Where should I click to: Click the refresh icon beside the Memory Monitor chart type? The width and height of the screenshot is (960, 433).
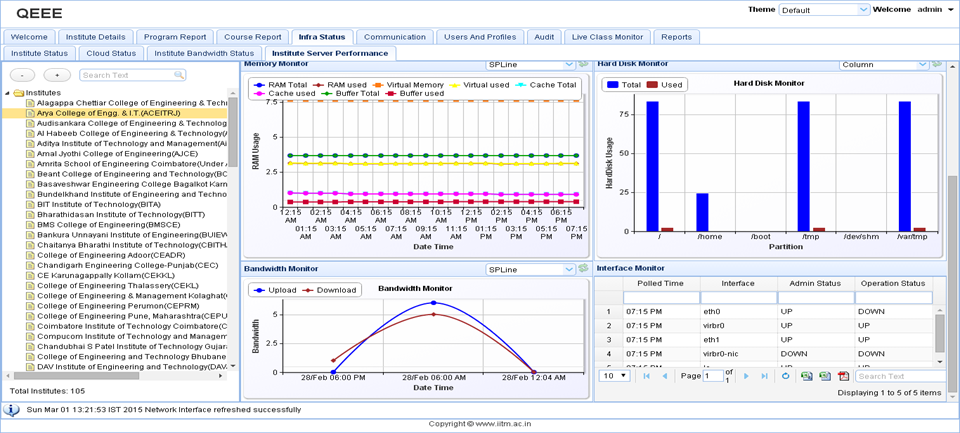pos(583,64)
